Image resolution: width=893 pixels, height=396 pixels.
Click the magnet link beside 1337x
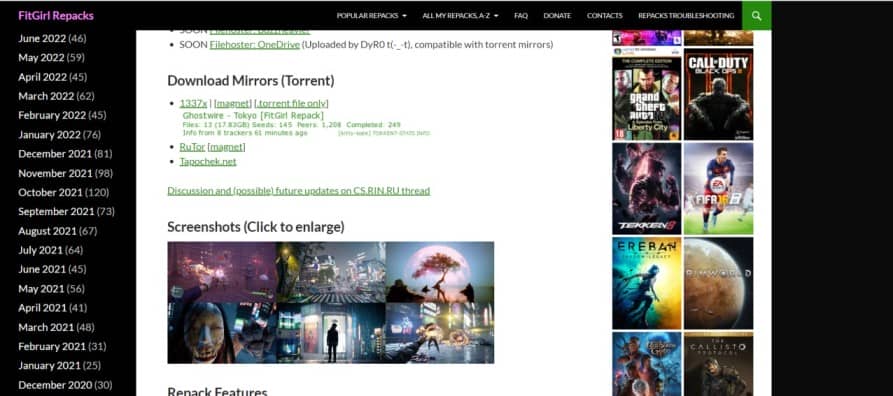(233, 103)
